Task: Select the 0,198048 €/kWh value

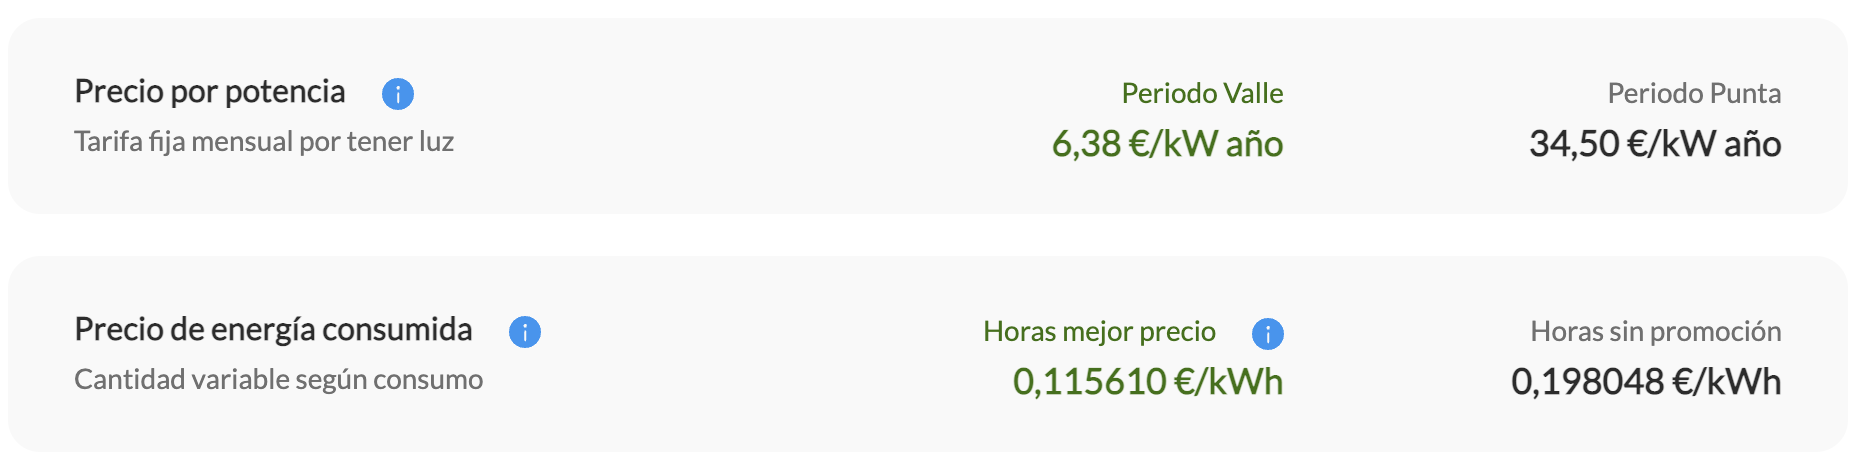Action: click(x=1645, y=382)
